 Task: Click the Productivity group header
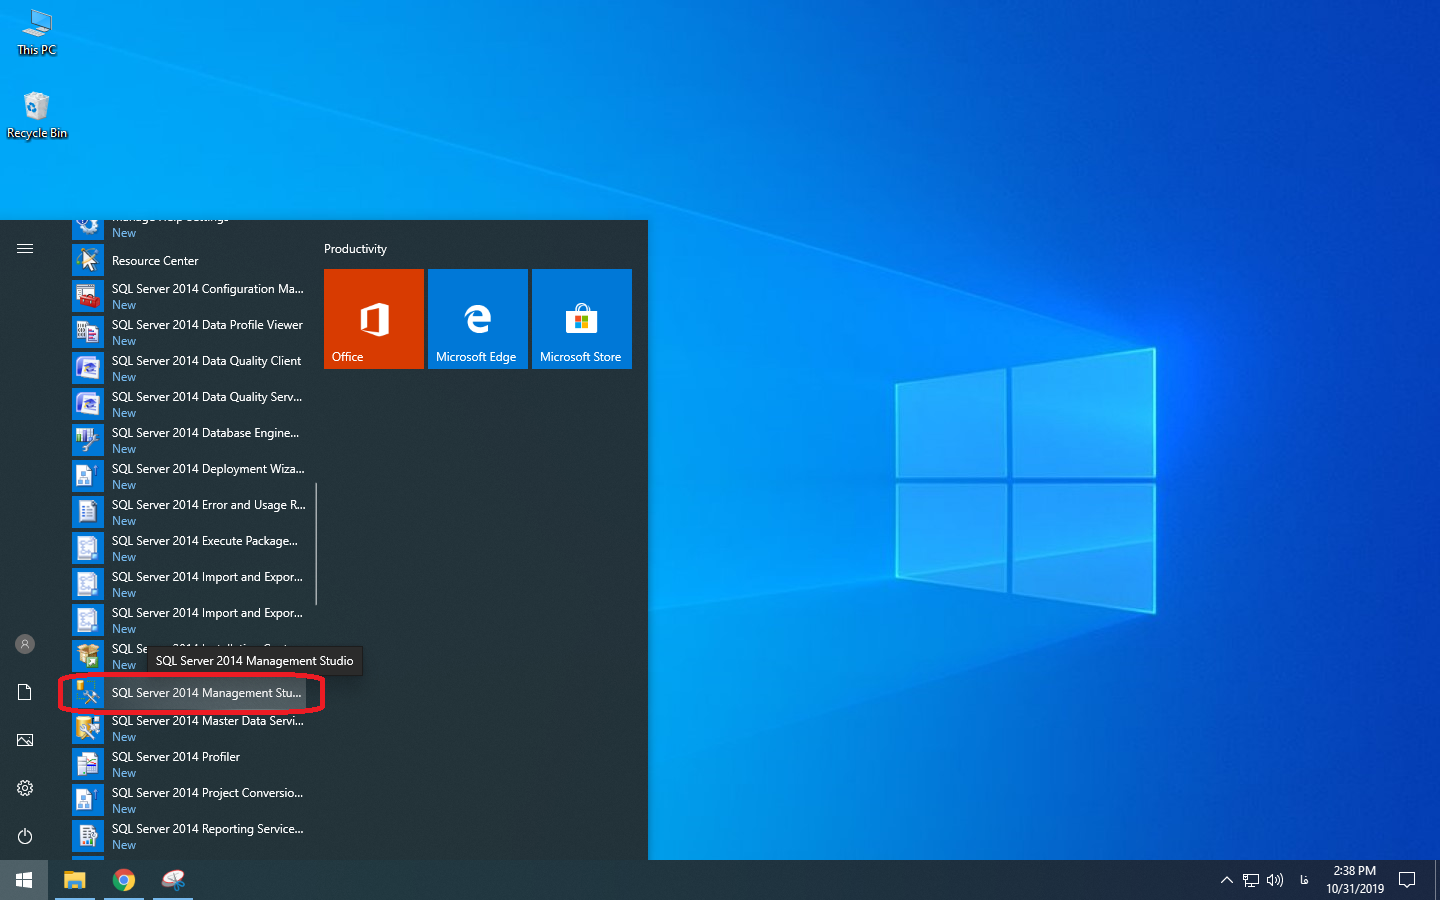click(355, 249)
